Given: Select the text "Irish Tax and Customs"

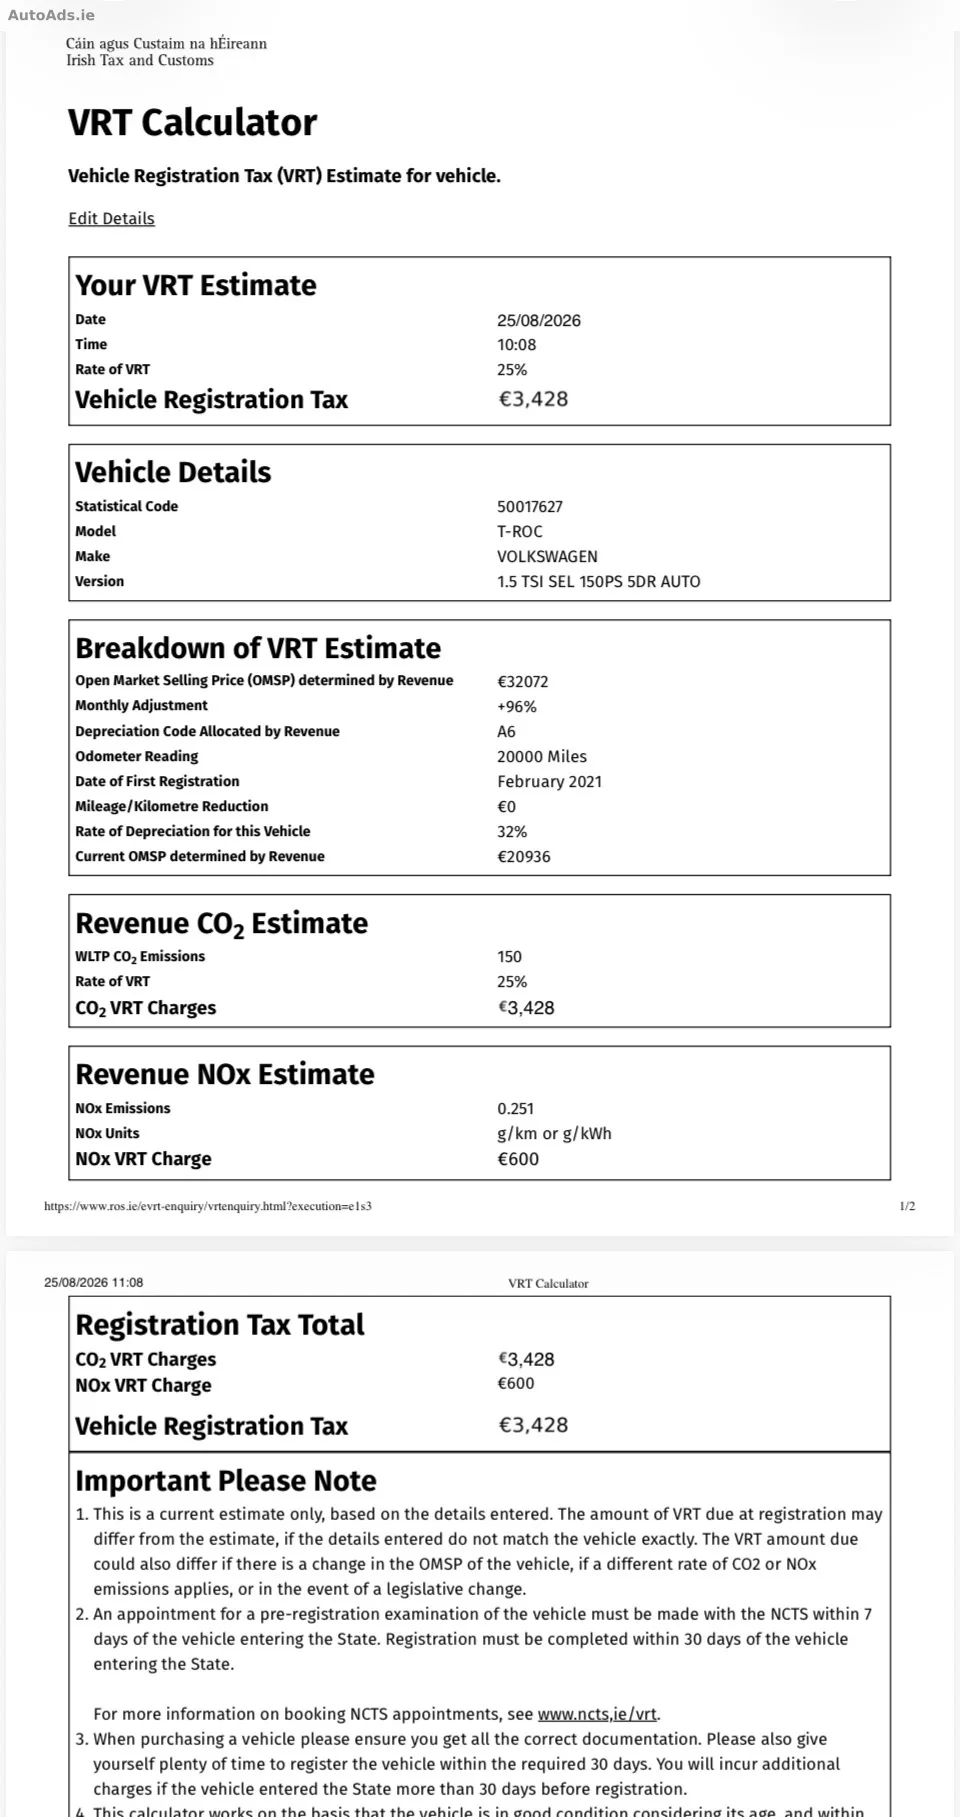Looking at the screenshot, I should click(140, 60).
